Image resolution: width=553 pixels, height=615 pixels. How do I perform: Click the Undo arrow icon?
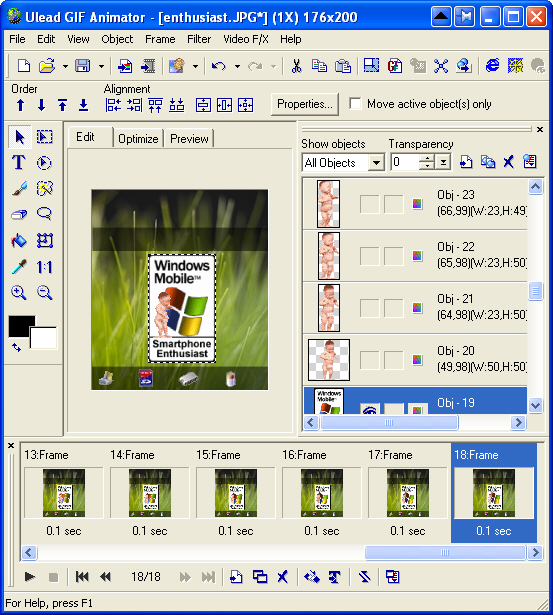tap(218, 66)
